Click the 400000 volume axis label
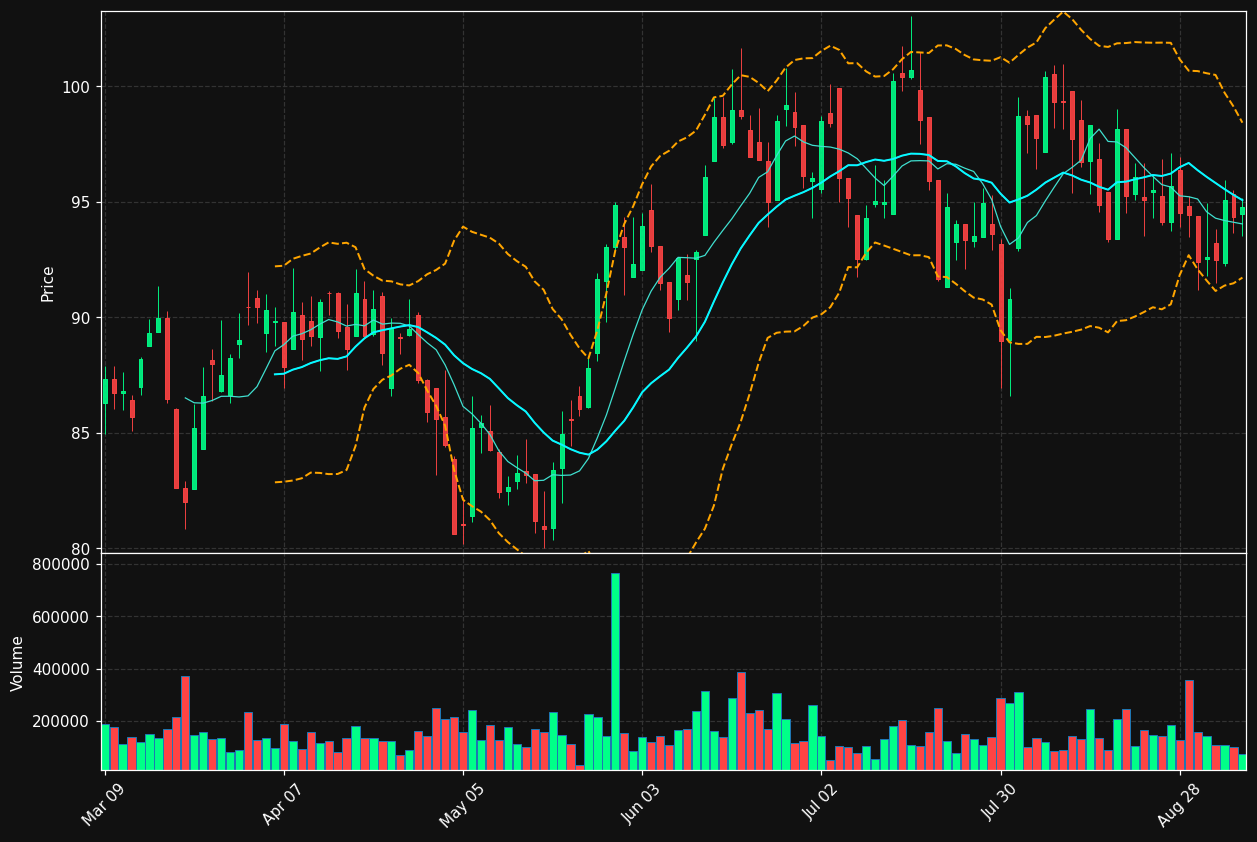1257x842 pixels. [x=62, y=669]
